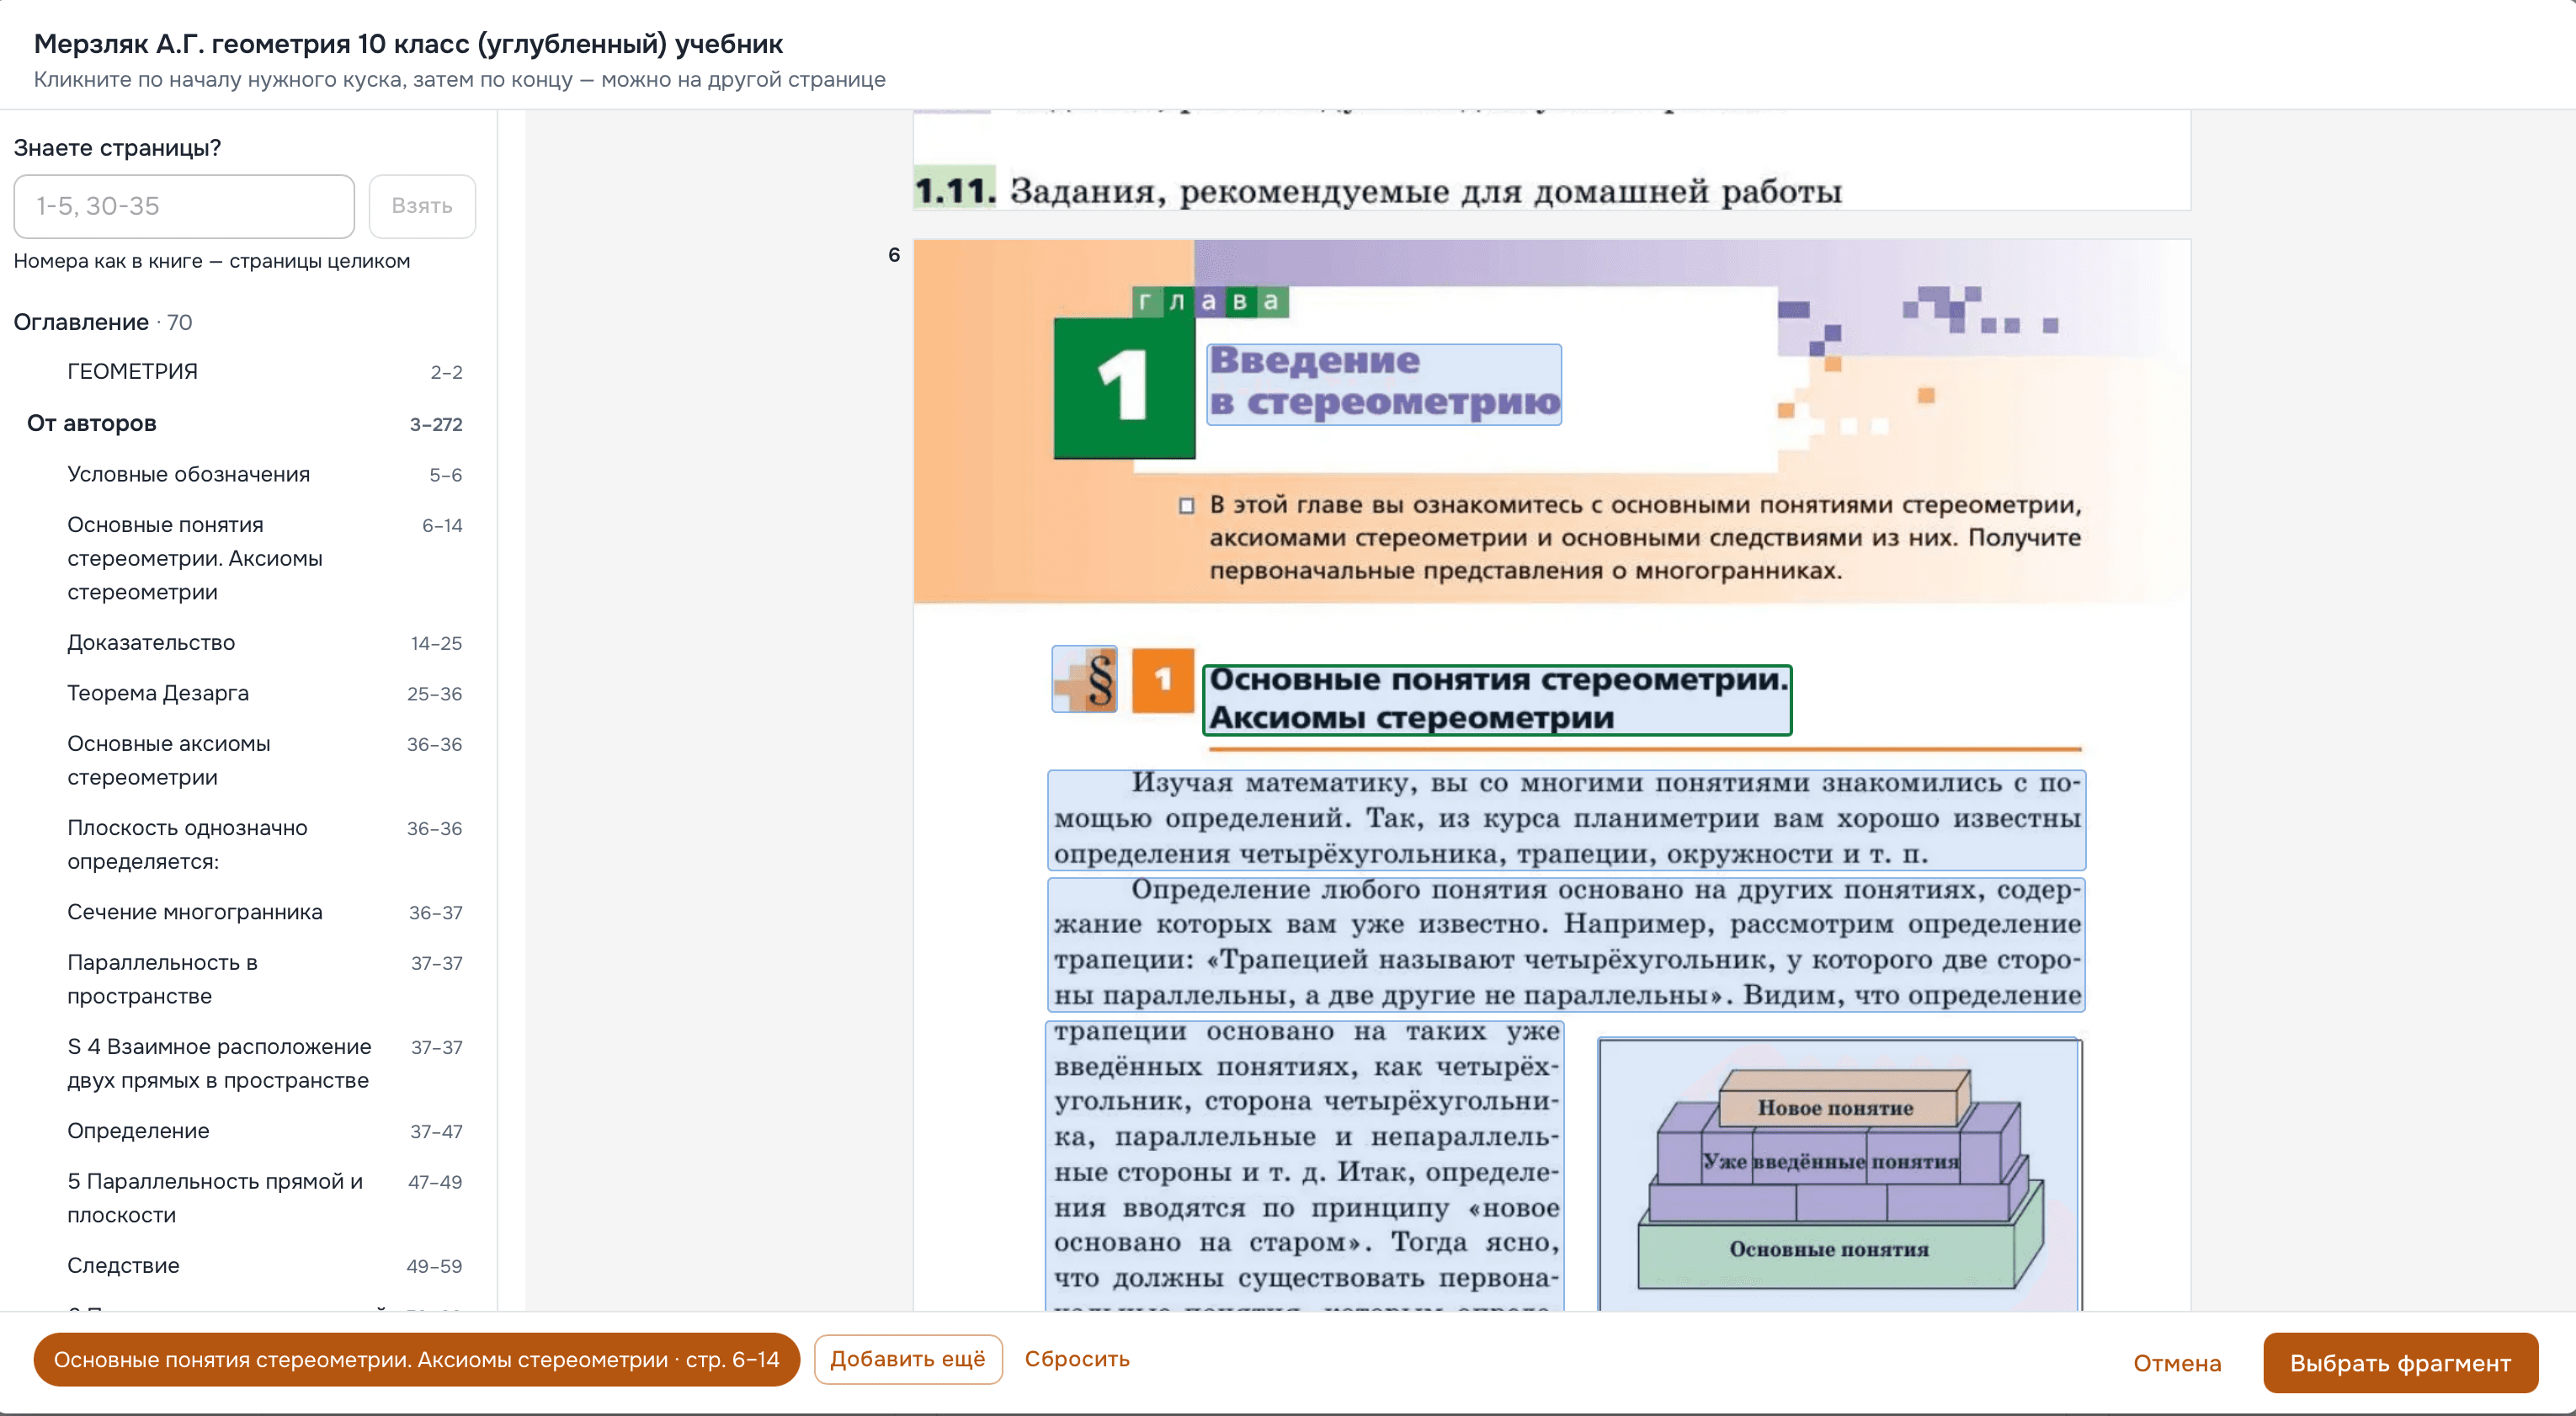2576x1416 pixels.
Task: Click the orange section number 1 square
Action: pos(1163,681)
